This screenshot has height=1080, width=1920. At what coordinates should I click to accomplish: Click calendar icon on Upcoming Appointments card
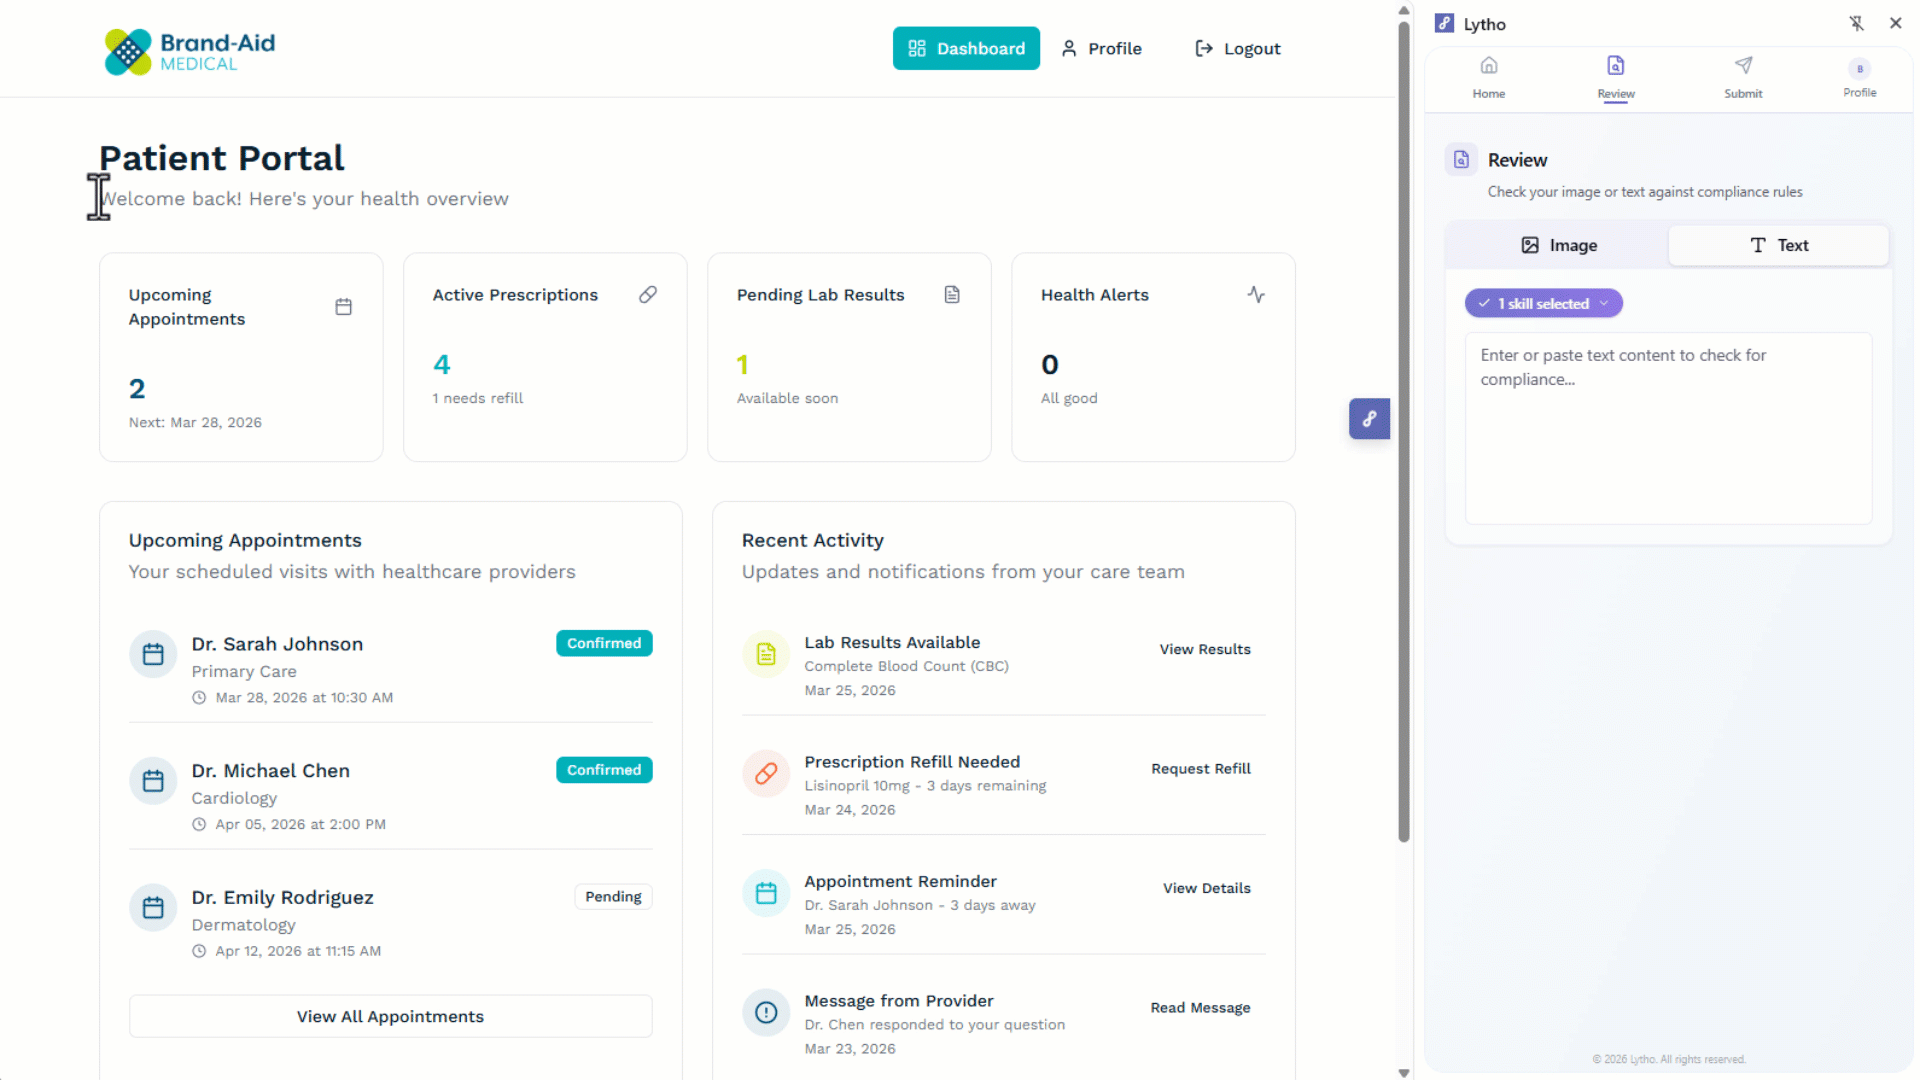(x=343, y=307)
